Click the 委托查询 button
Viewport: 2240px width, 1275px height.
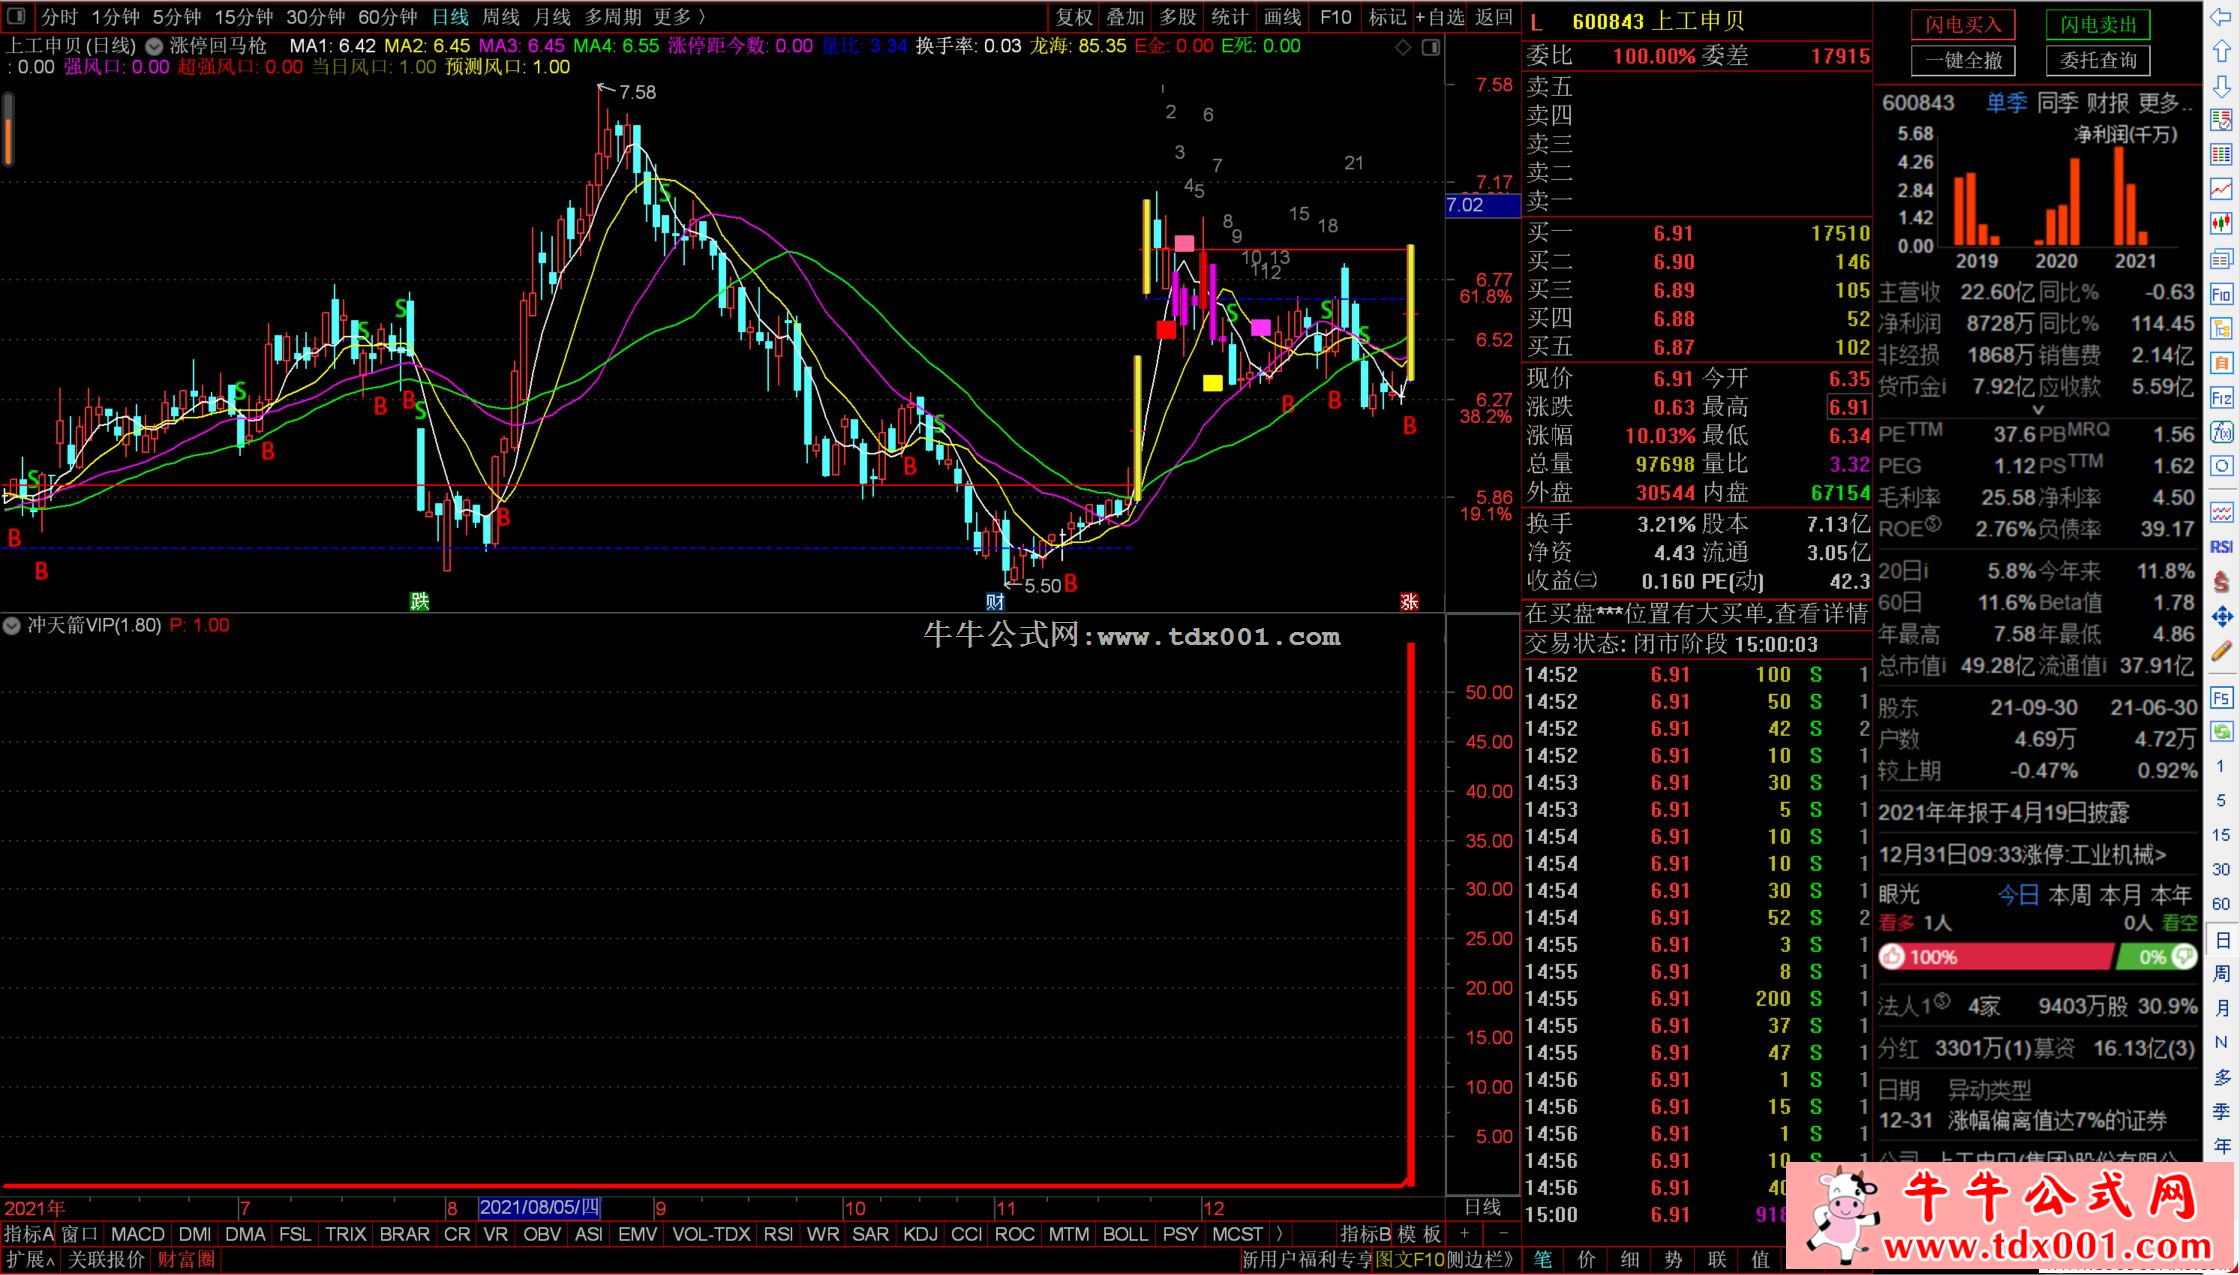2098,61
